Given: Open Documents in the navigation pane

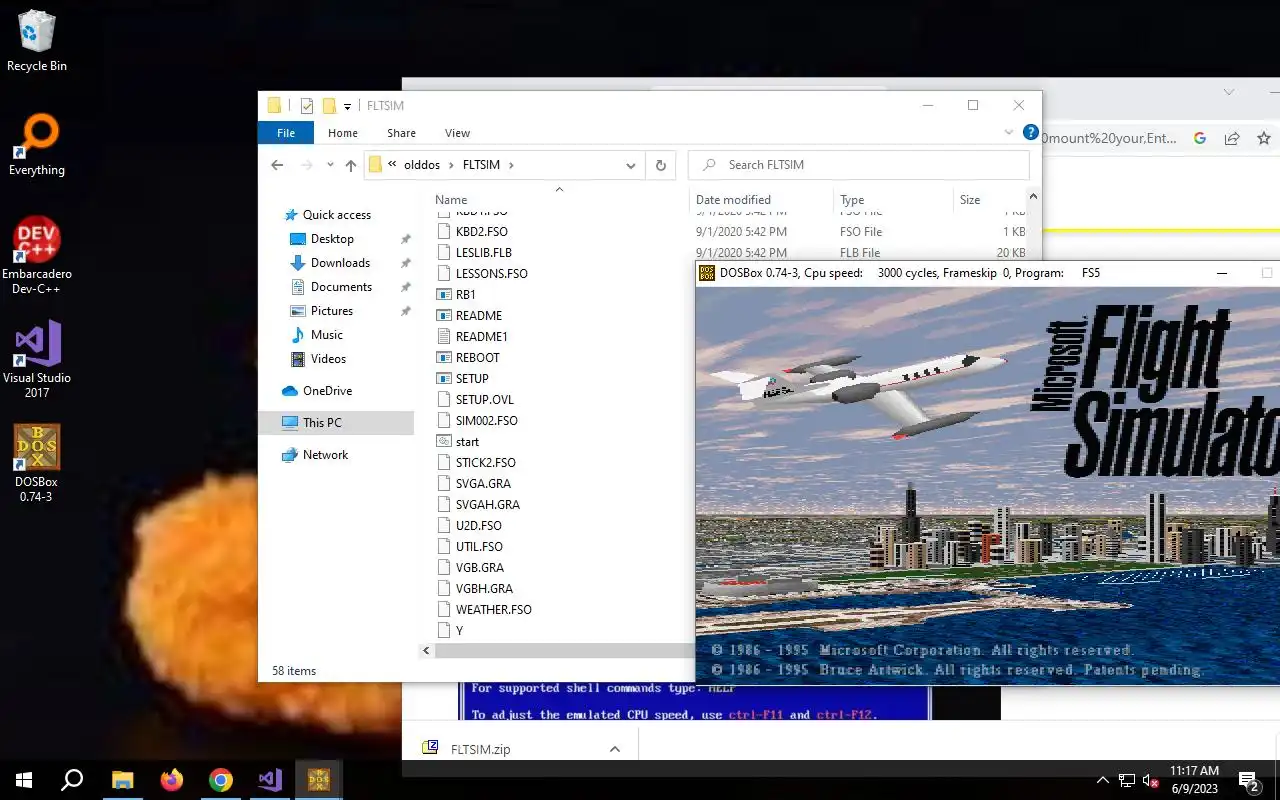Looking at the screenshot, I should coord(341,287).
